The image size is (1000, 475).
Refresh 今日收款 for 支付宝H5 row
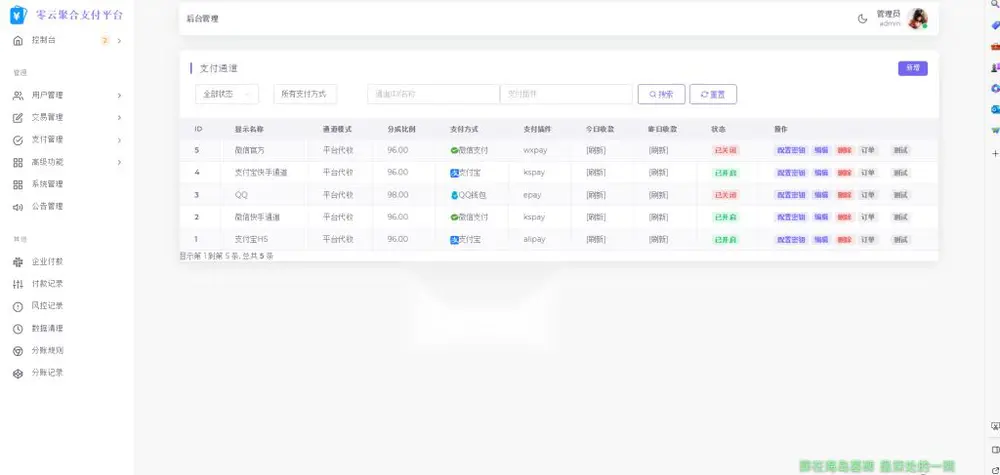point(596,240)
